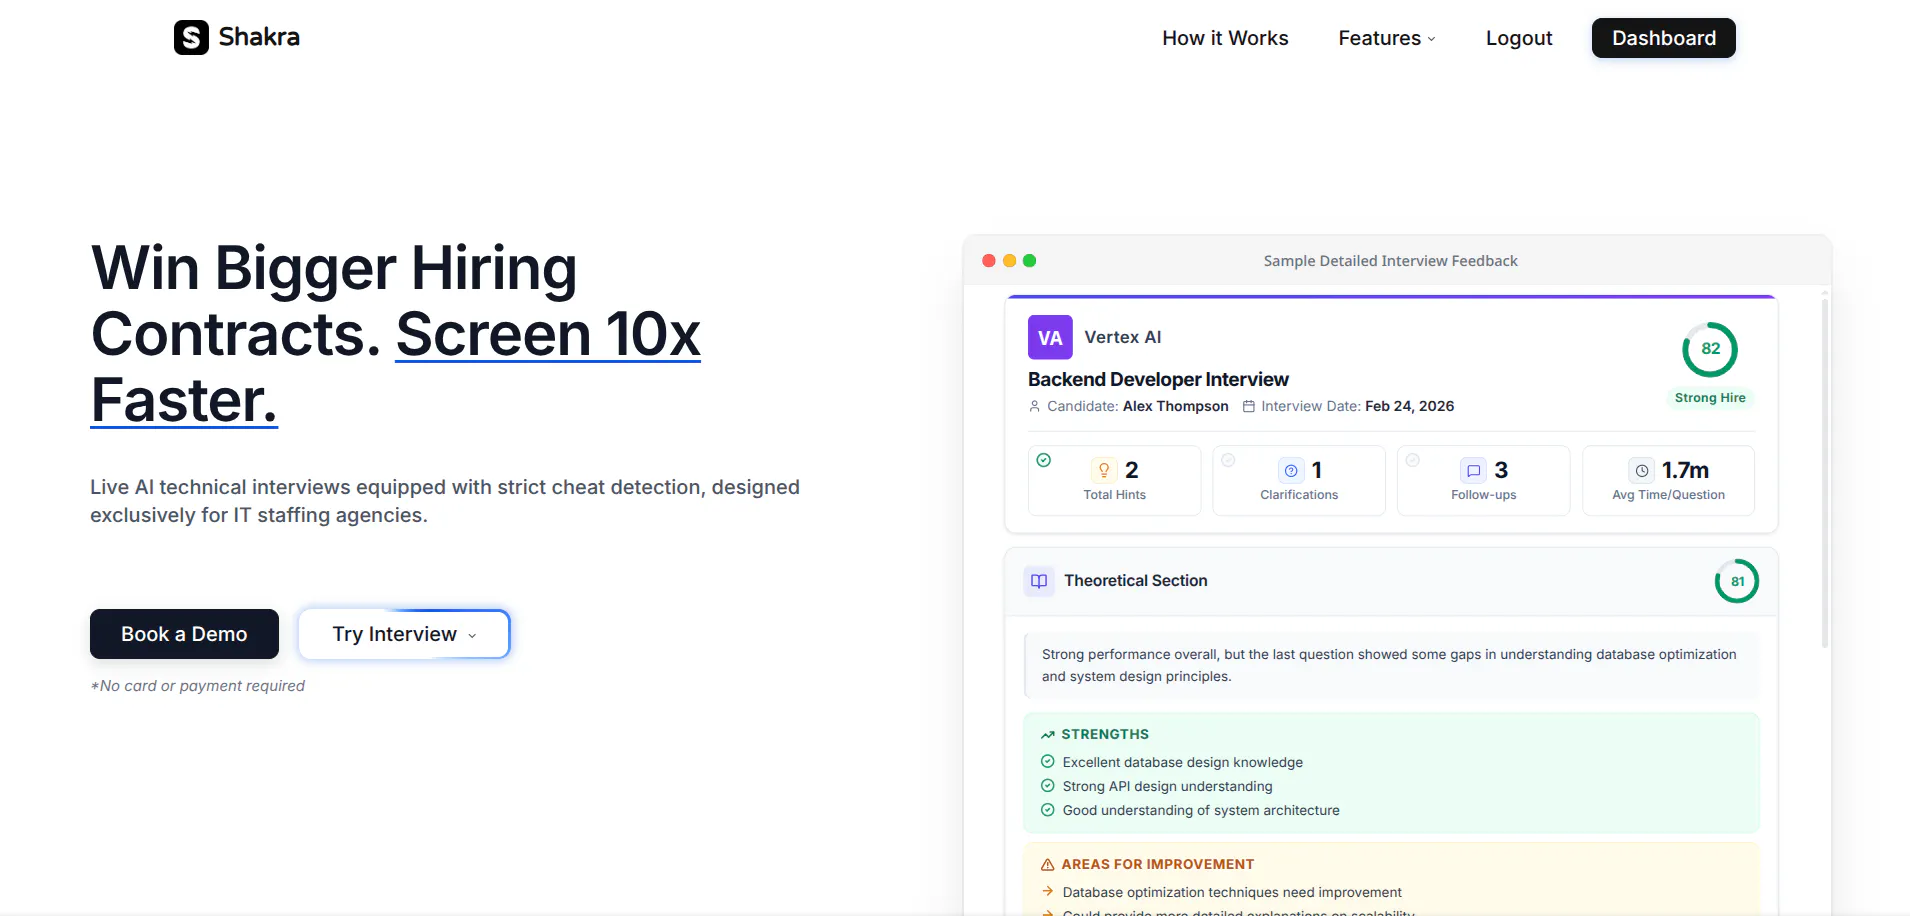Click the "Follow-ups" label

pyautogui.click(x=1484, y=495)
